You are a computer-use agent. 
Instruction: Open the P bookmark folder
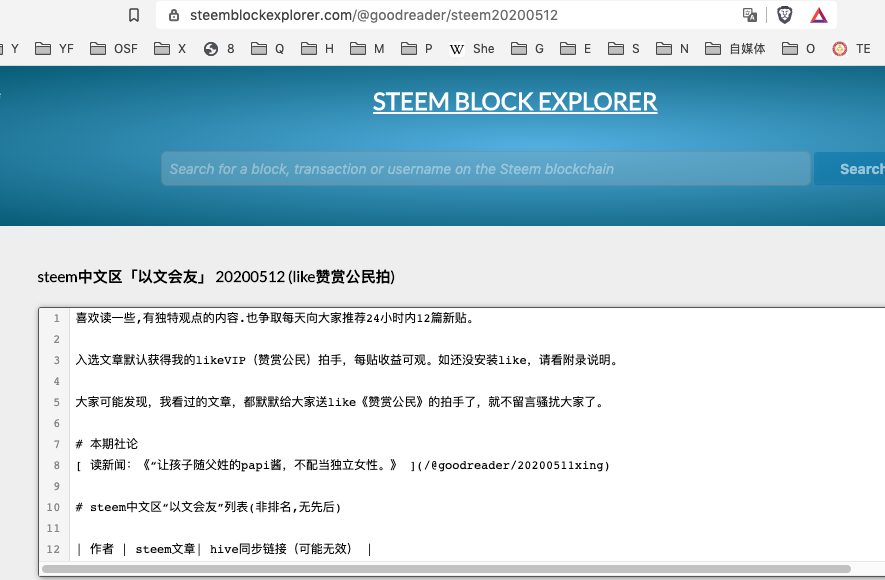click(x=417, y=49)
